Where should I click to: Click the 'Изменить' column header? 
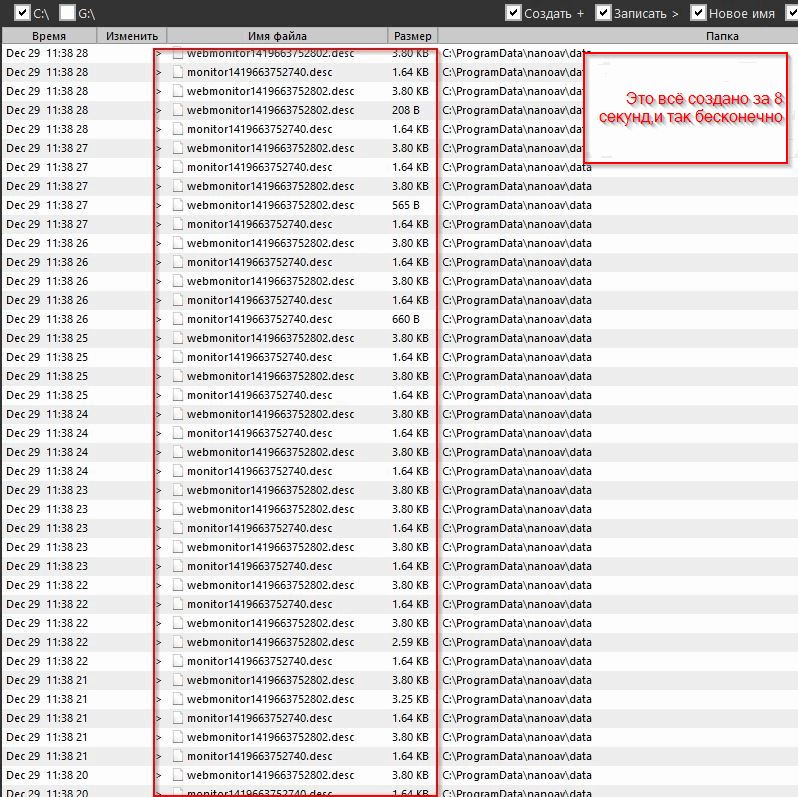pyautogui.click(x=131, y=36)
